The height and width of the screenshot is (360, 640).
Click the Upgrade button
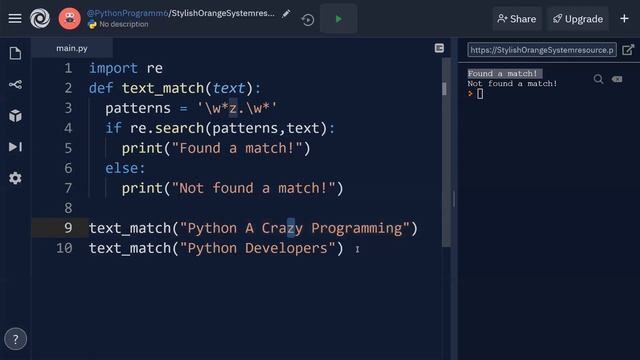[578, 19]
